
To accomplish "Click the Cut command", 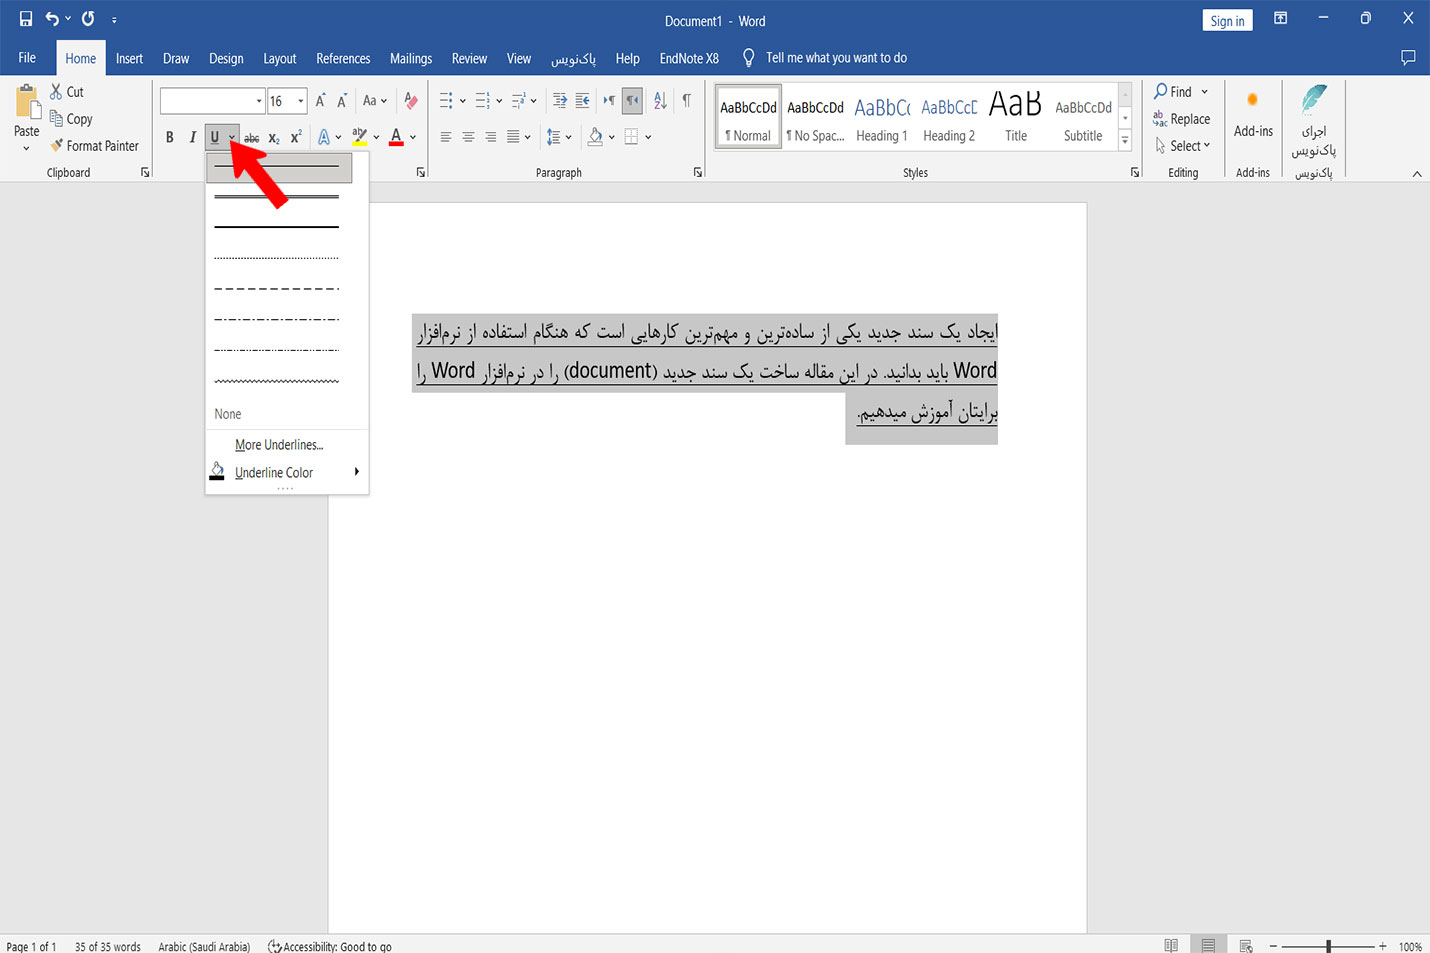I will 67,91.
